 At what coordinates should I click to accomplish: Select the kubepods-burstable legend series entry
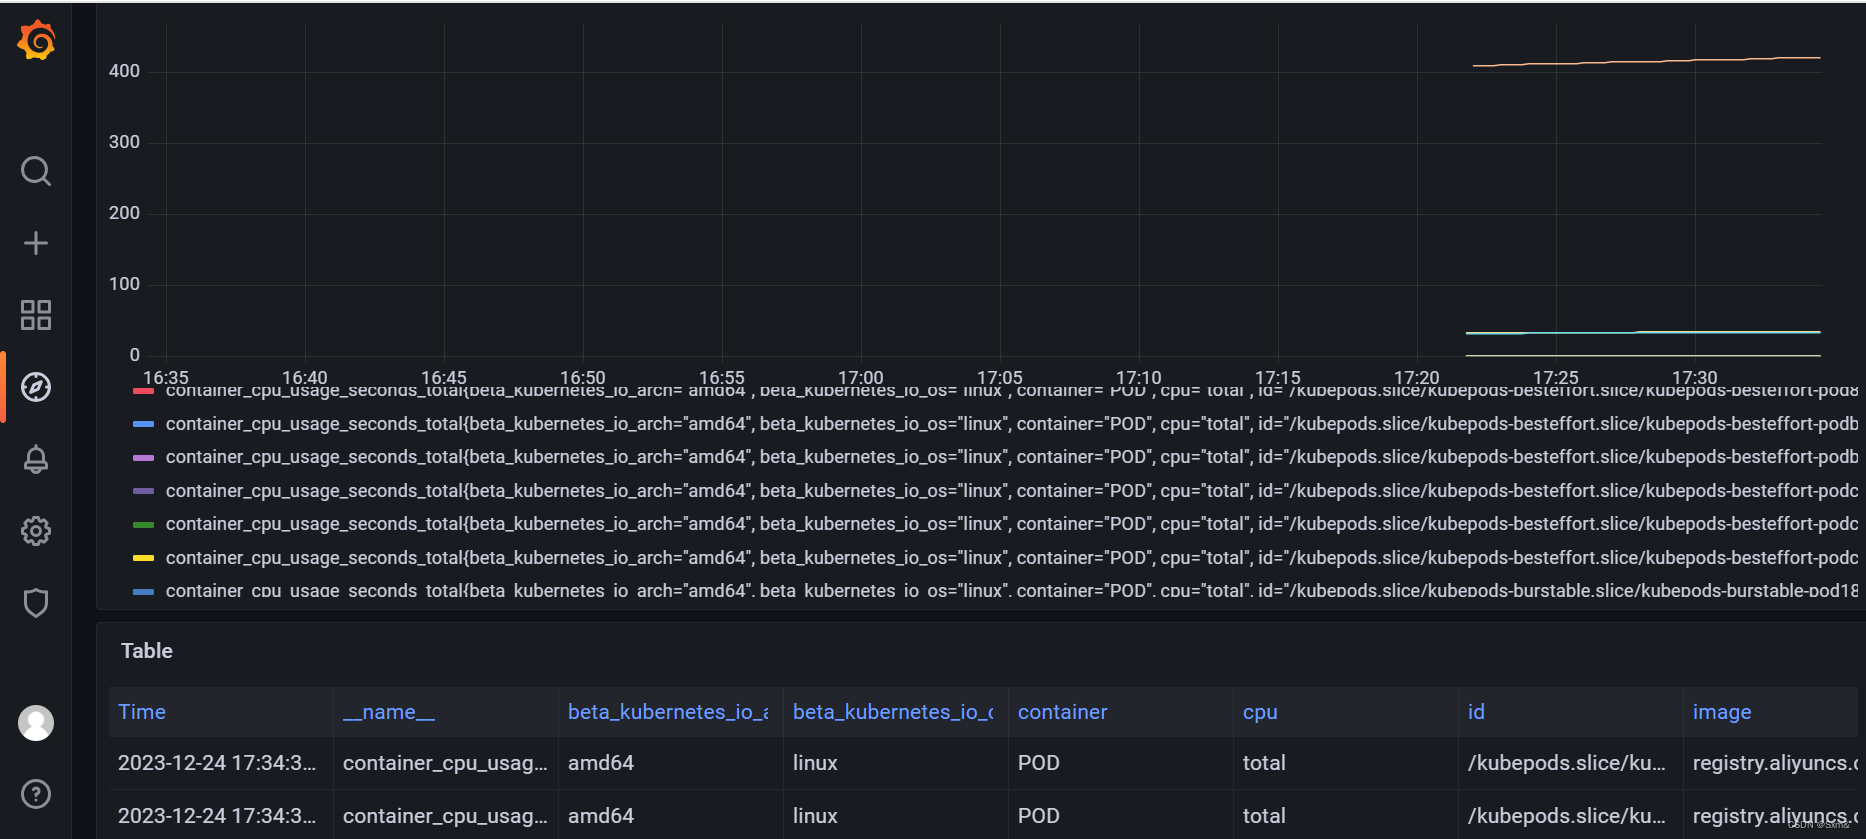tap(1011, 591)
